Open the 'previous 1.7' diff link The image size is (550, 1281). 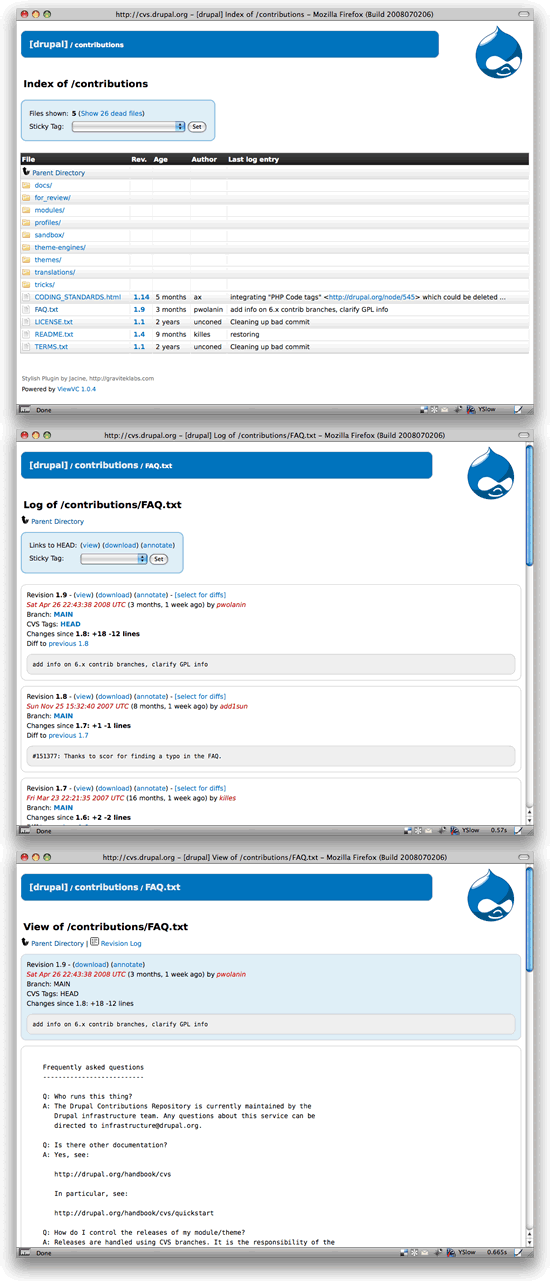click(69, 735)
